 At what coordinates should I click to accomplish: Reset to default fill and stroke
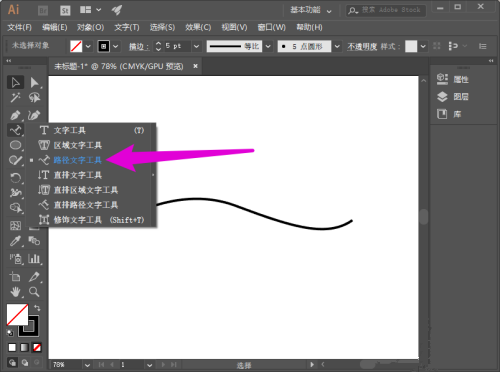(x=10, y=332)
